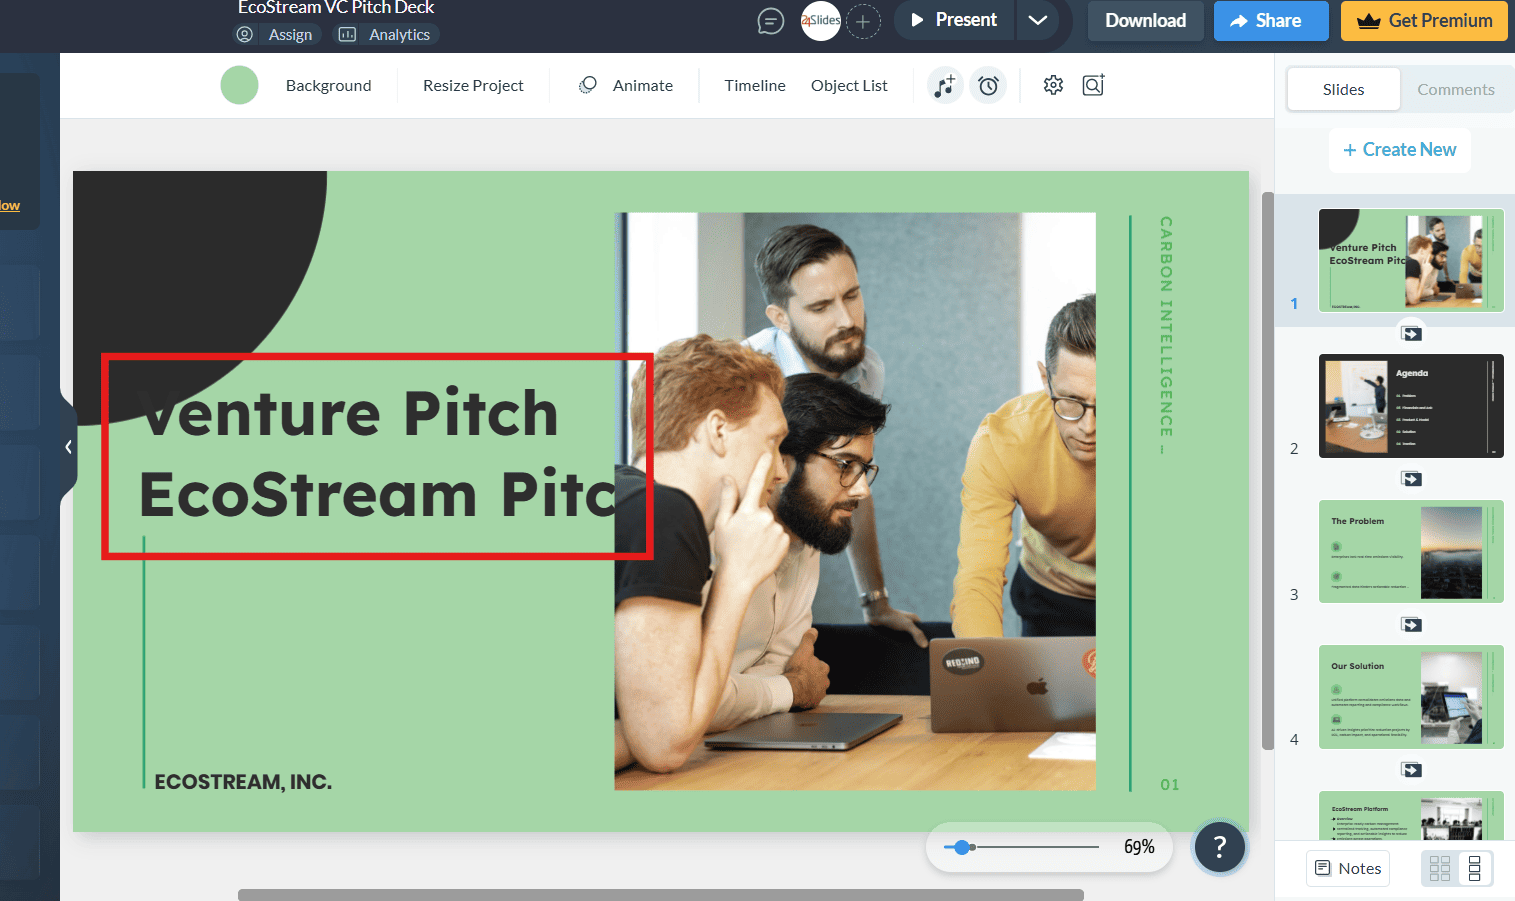Click Get Premium
The height and width of the screenshot is (901, 1515).
pyautogui.click(x=1424, y=20)
